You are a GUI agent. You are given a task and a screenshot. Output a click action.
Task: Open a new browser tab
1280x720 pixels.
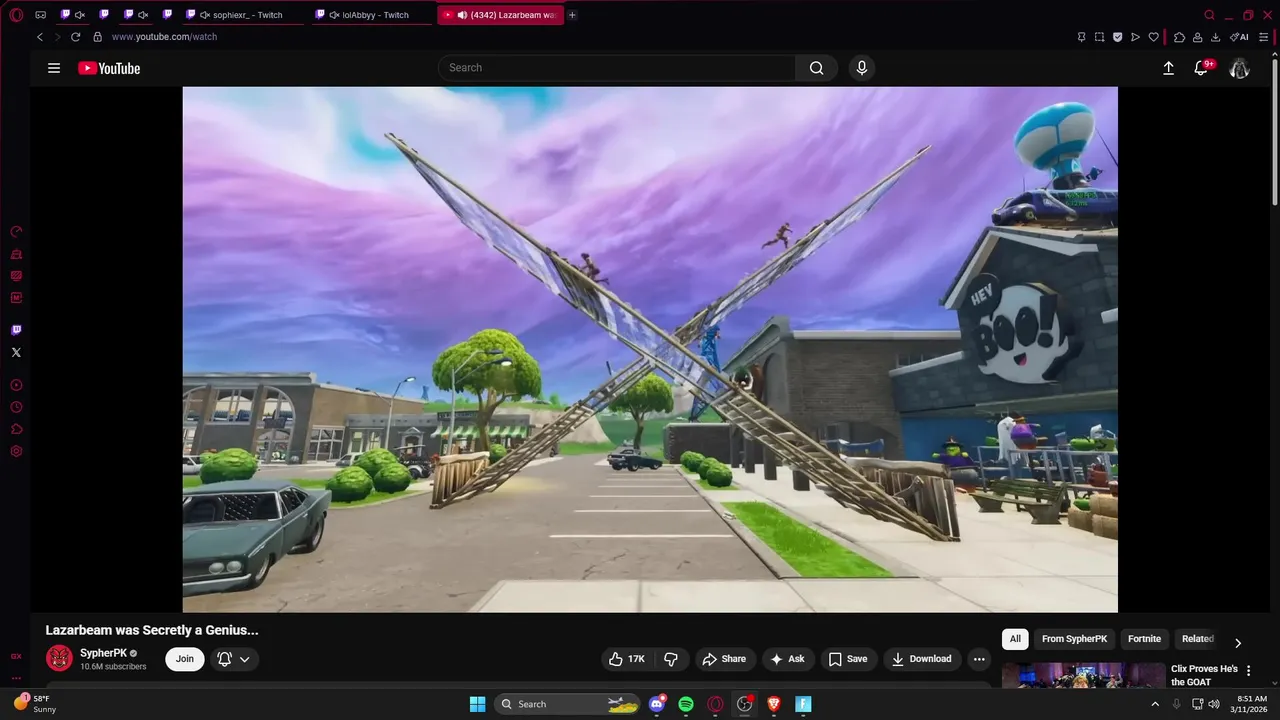click(572, 15)
